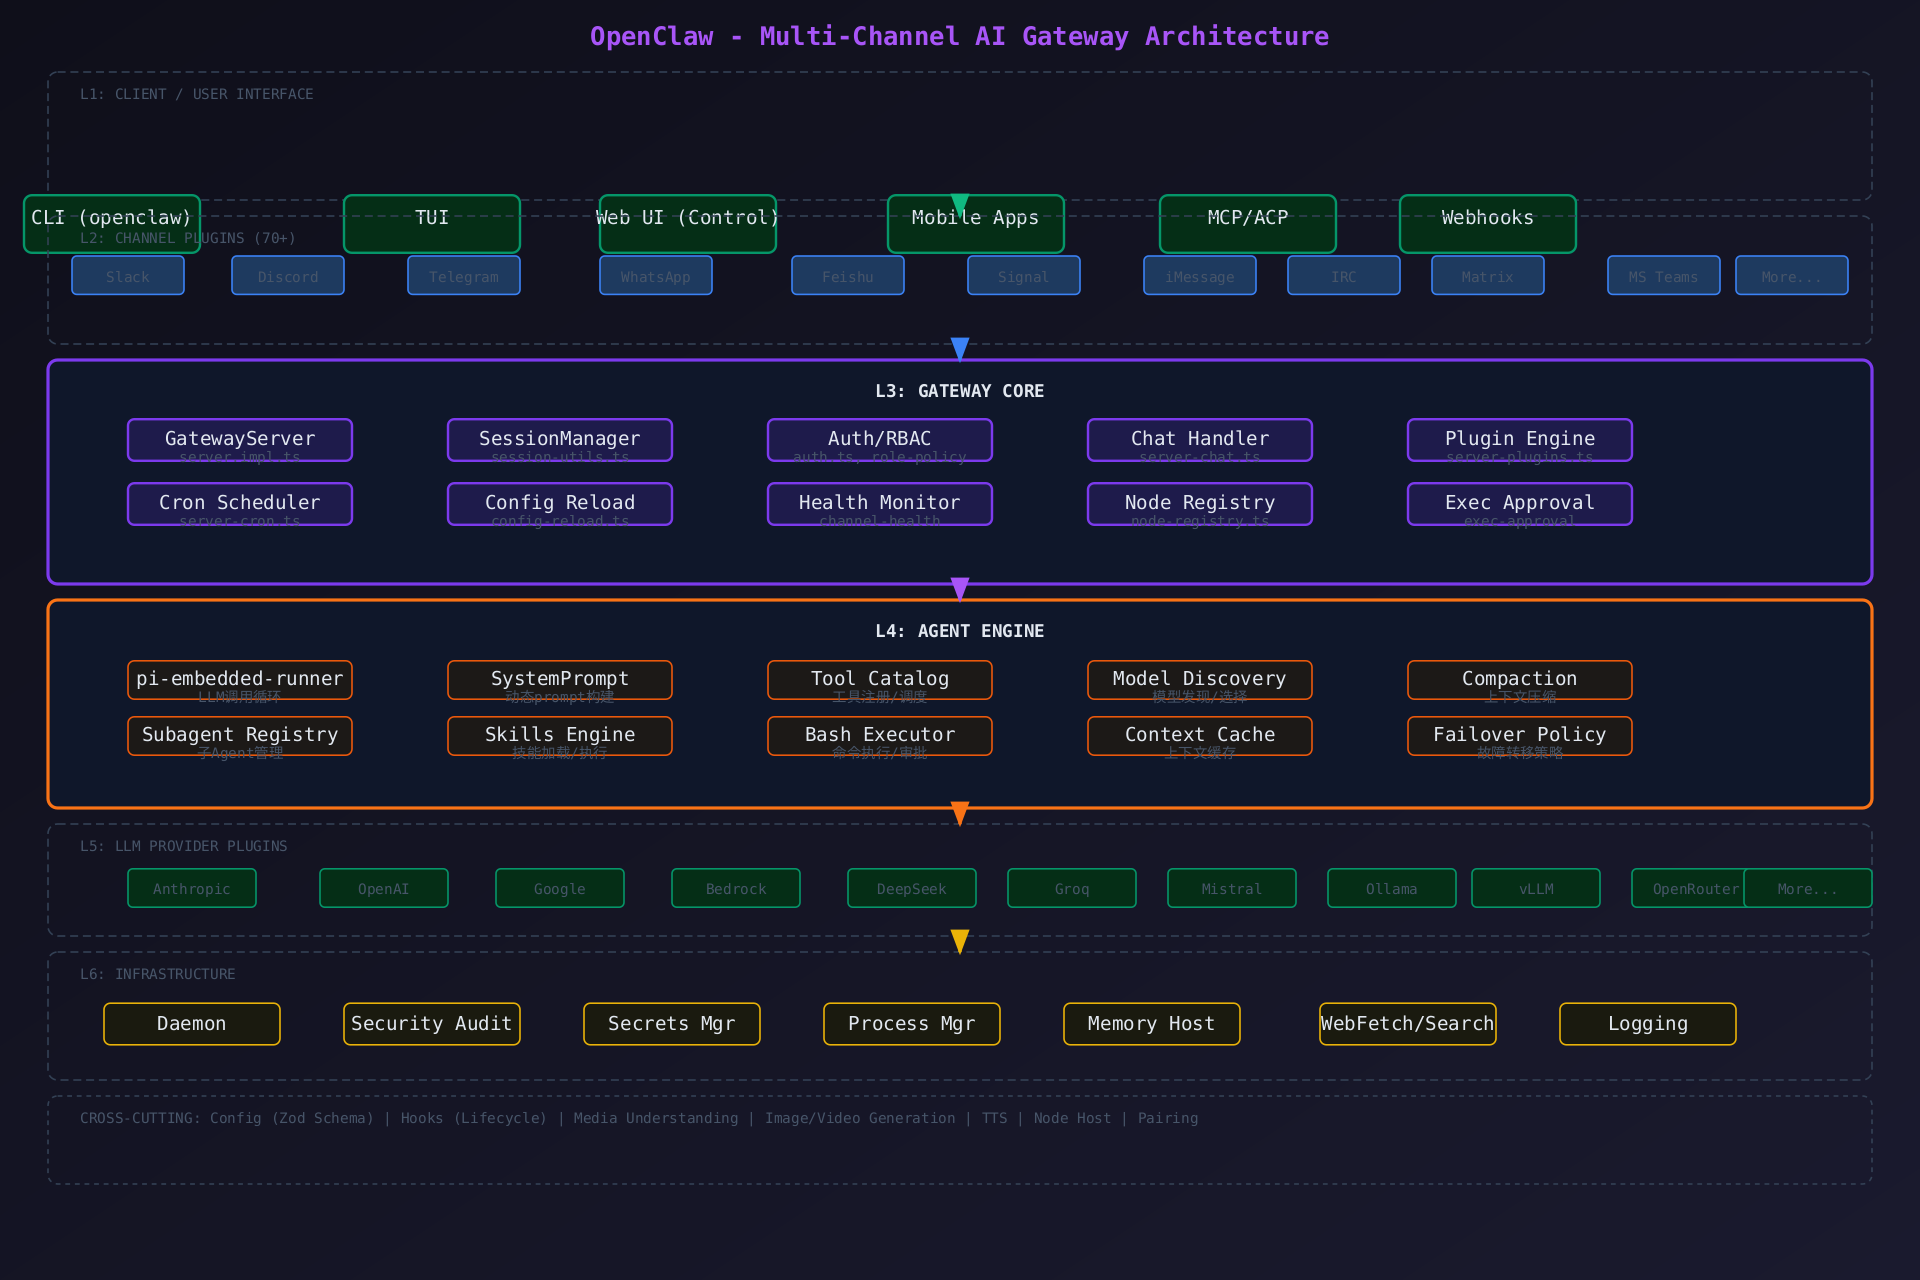This screenshot has height=1280, width=1920.
Task: Click the Auth/RBAC node
Action: 880,440
